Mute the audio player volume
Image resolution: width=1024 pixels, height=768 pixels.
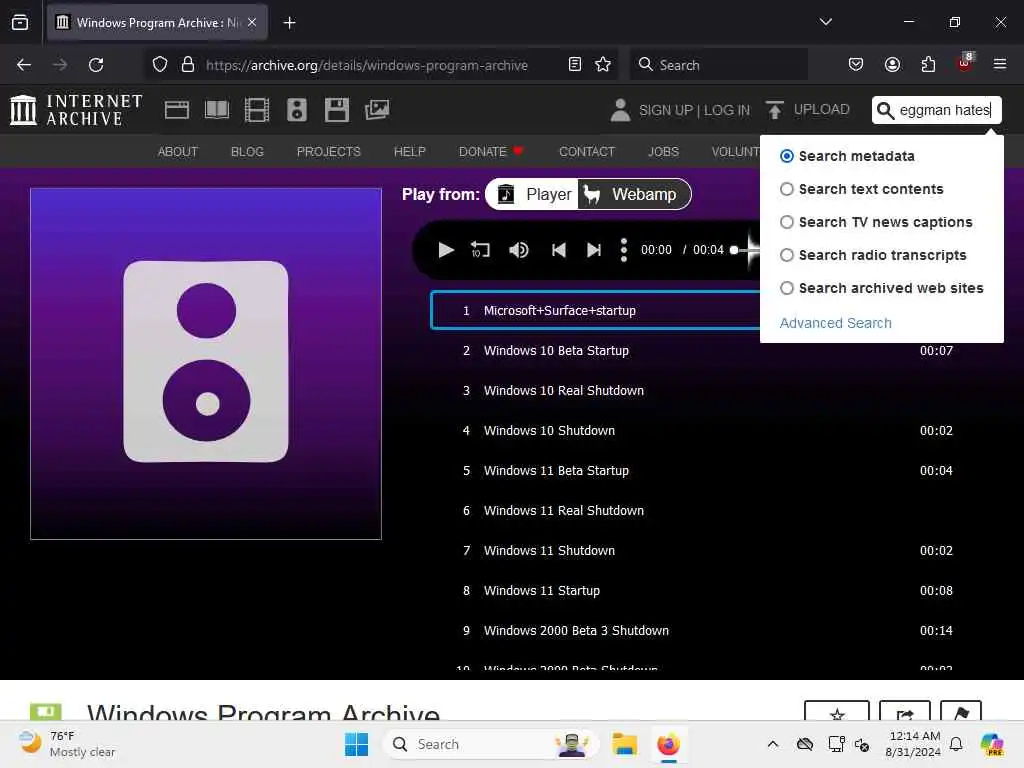[x=519, y=250]
